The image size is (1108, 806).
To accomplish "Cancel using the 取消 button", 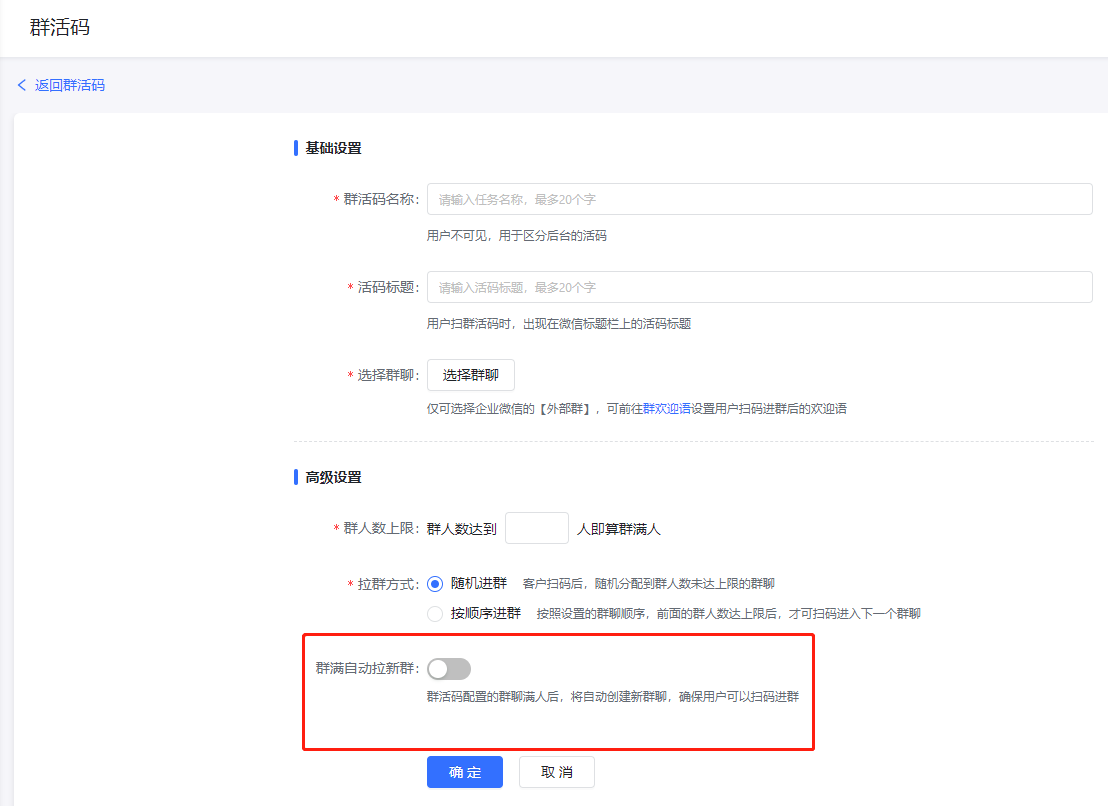I will [x=556, y=772].
